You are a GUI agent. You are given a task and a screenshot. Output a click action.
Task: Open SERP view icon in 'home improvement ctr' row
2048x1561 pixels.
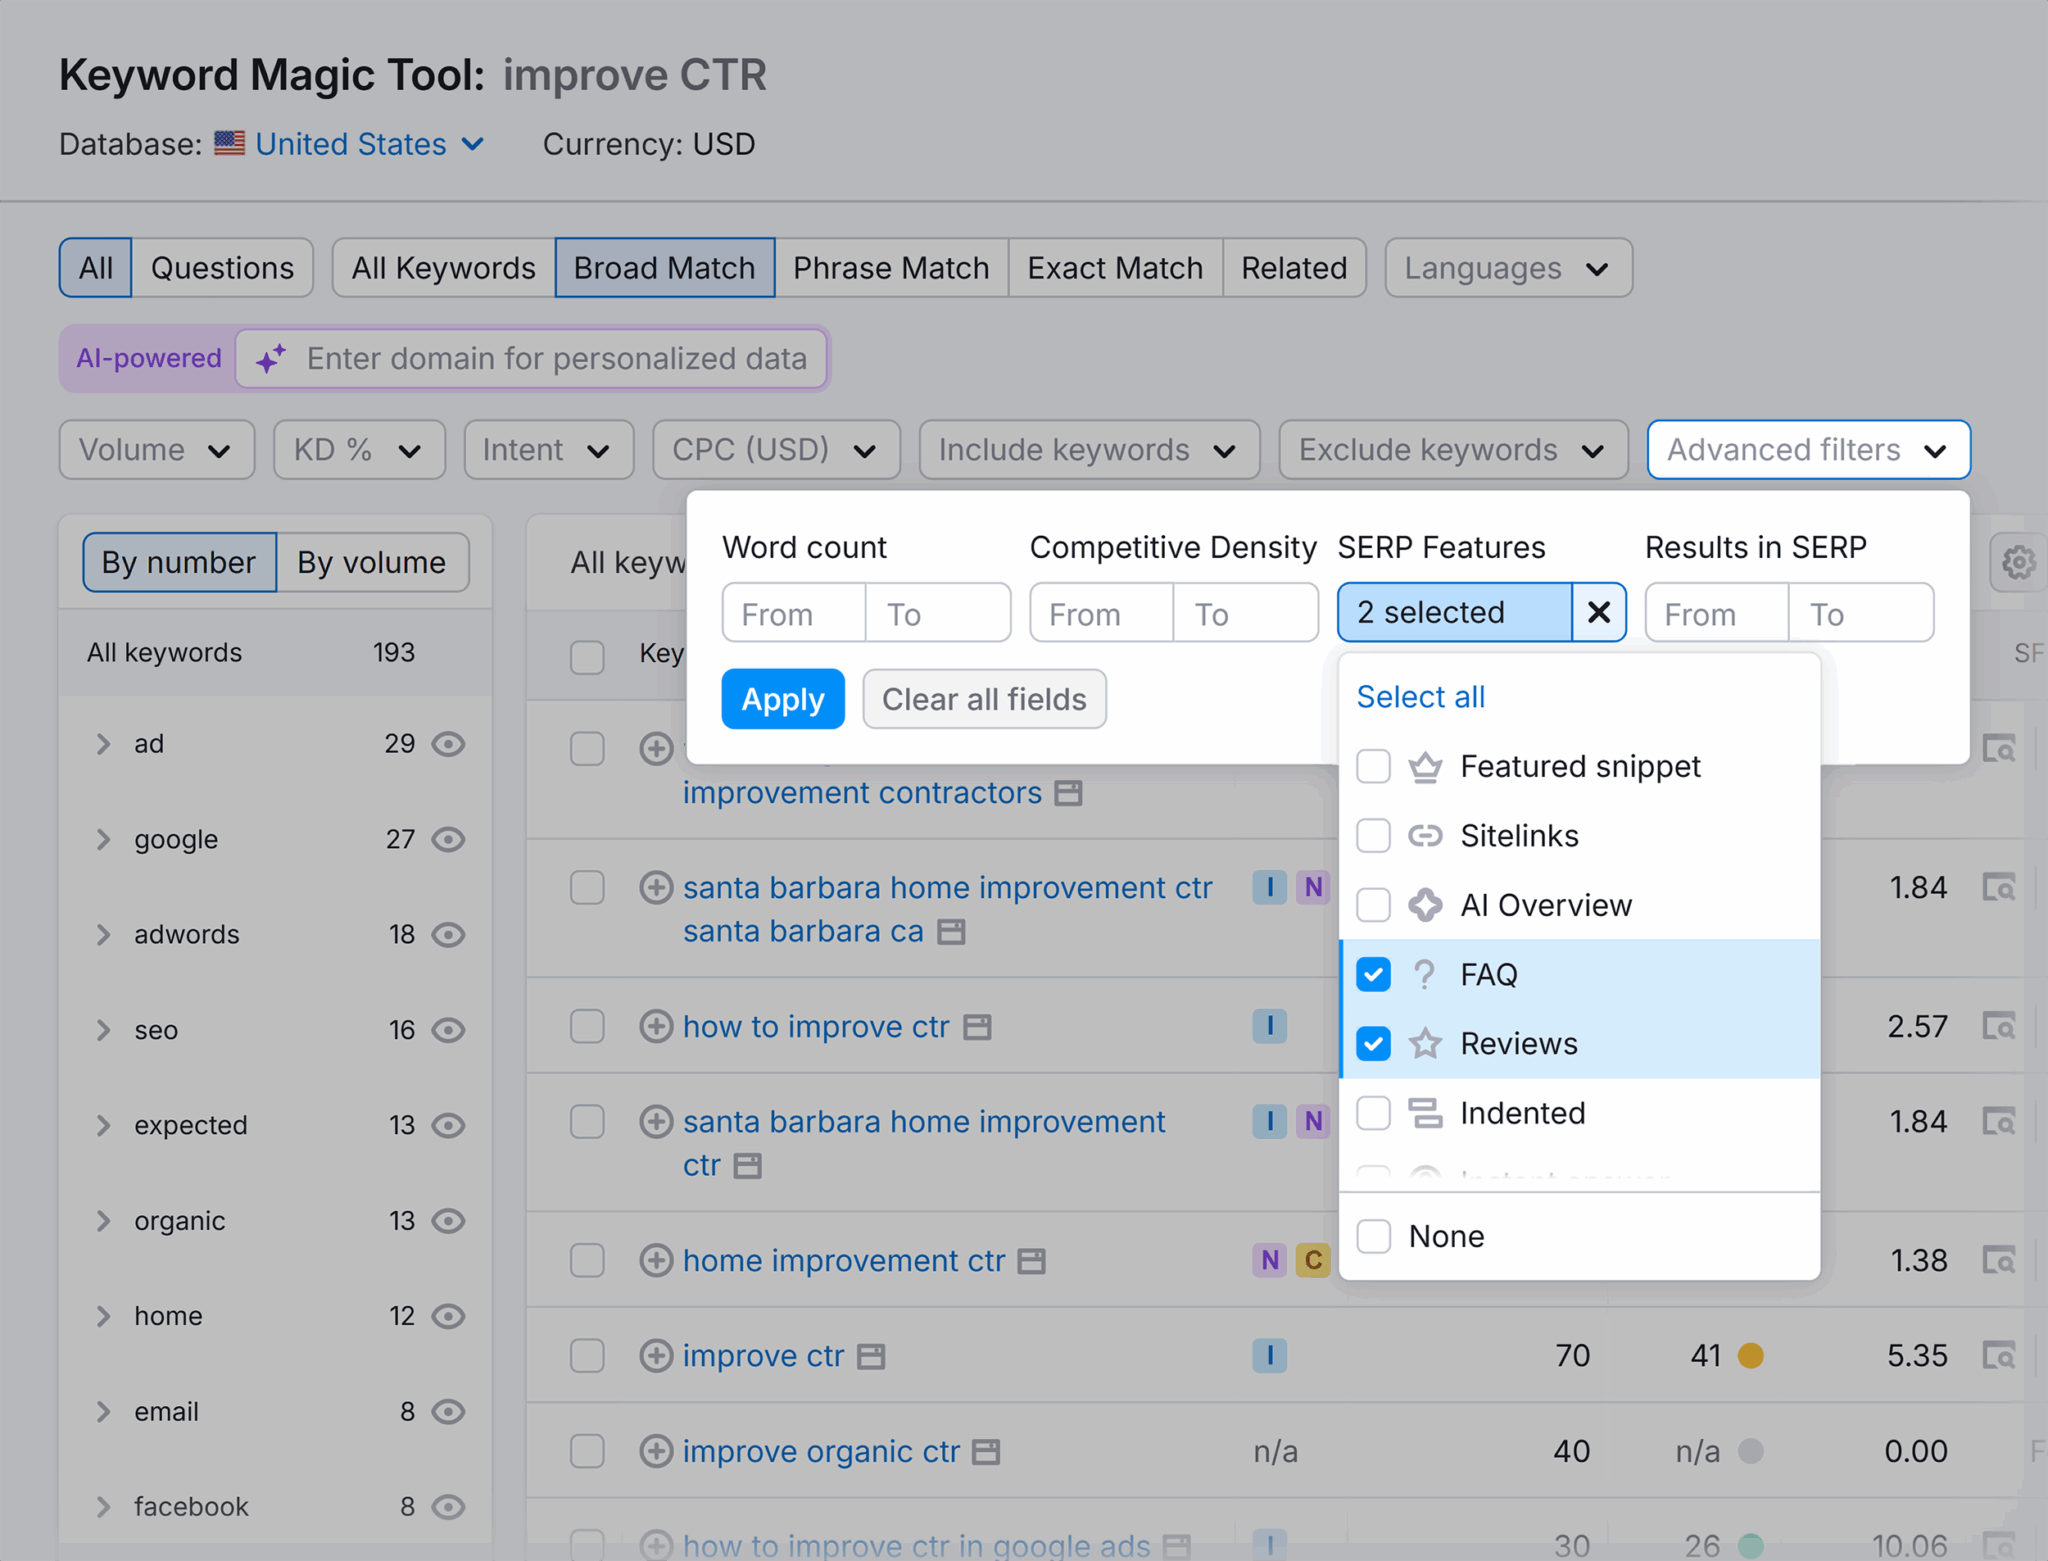pyautogui.click(x=1999, y=1261)
